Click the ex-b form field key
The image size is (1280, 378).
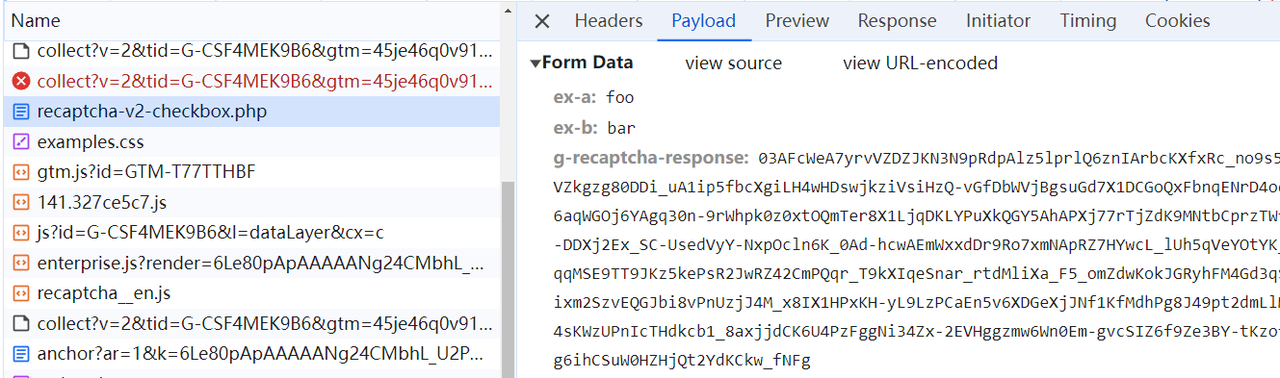[575, 128]
